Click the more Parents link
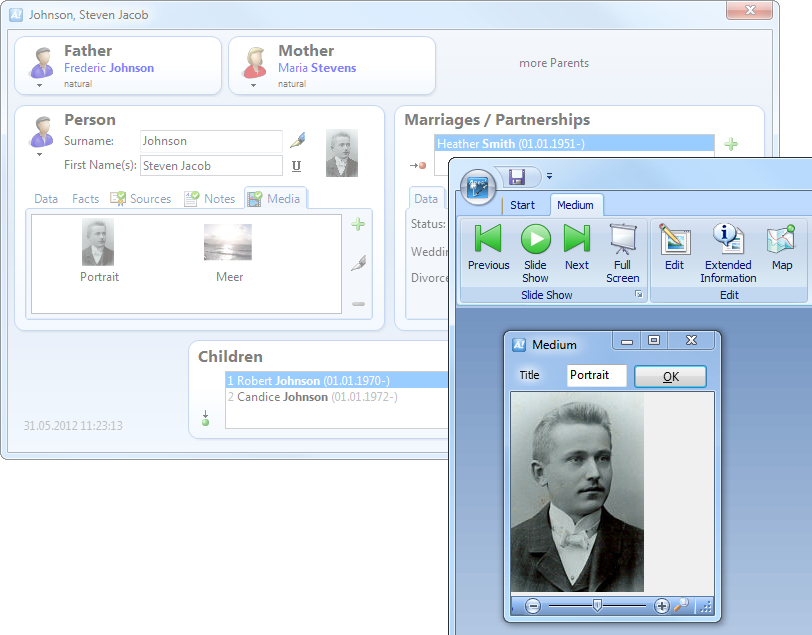This screenshot has height=635, width=812. click(553, 63)
